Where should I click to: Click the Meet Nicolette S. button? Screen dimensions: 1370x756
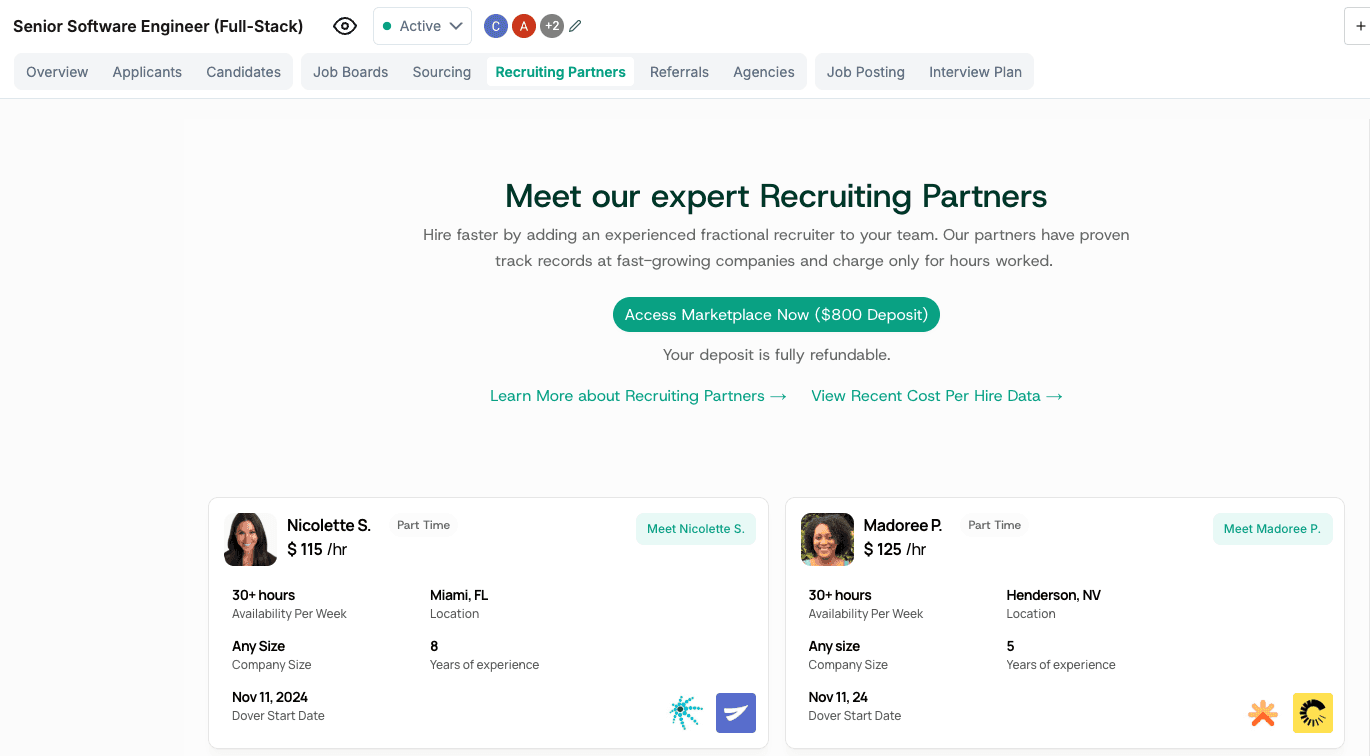pyautogui.click(x=695, y=529)
